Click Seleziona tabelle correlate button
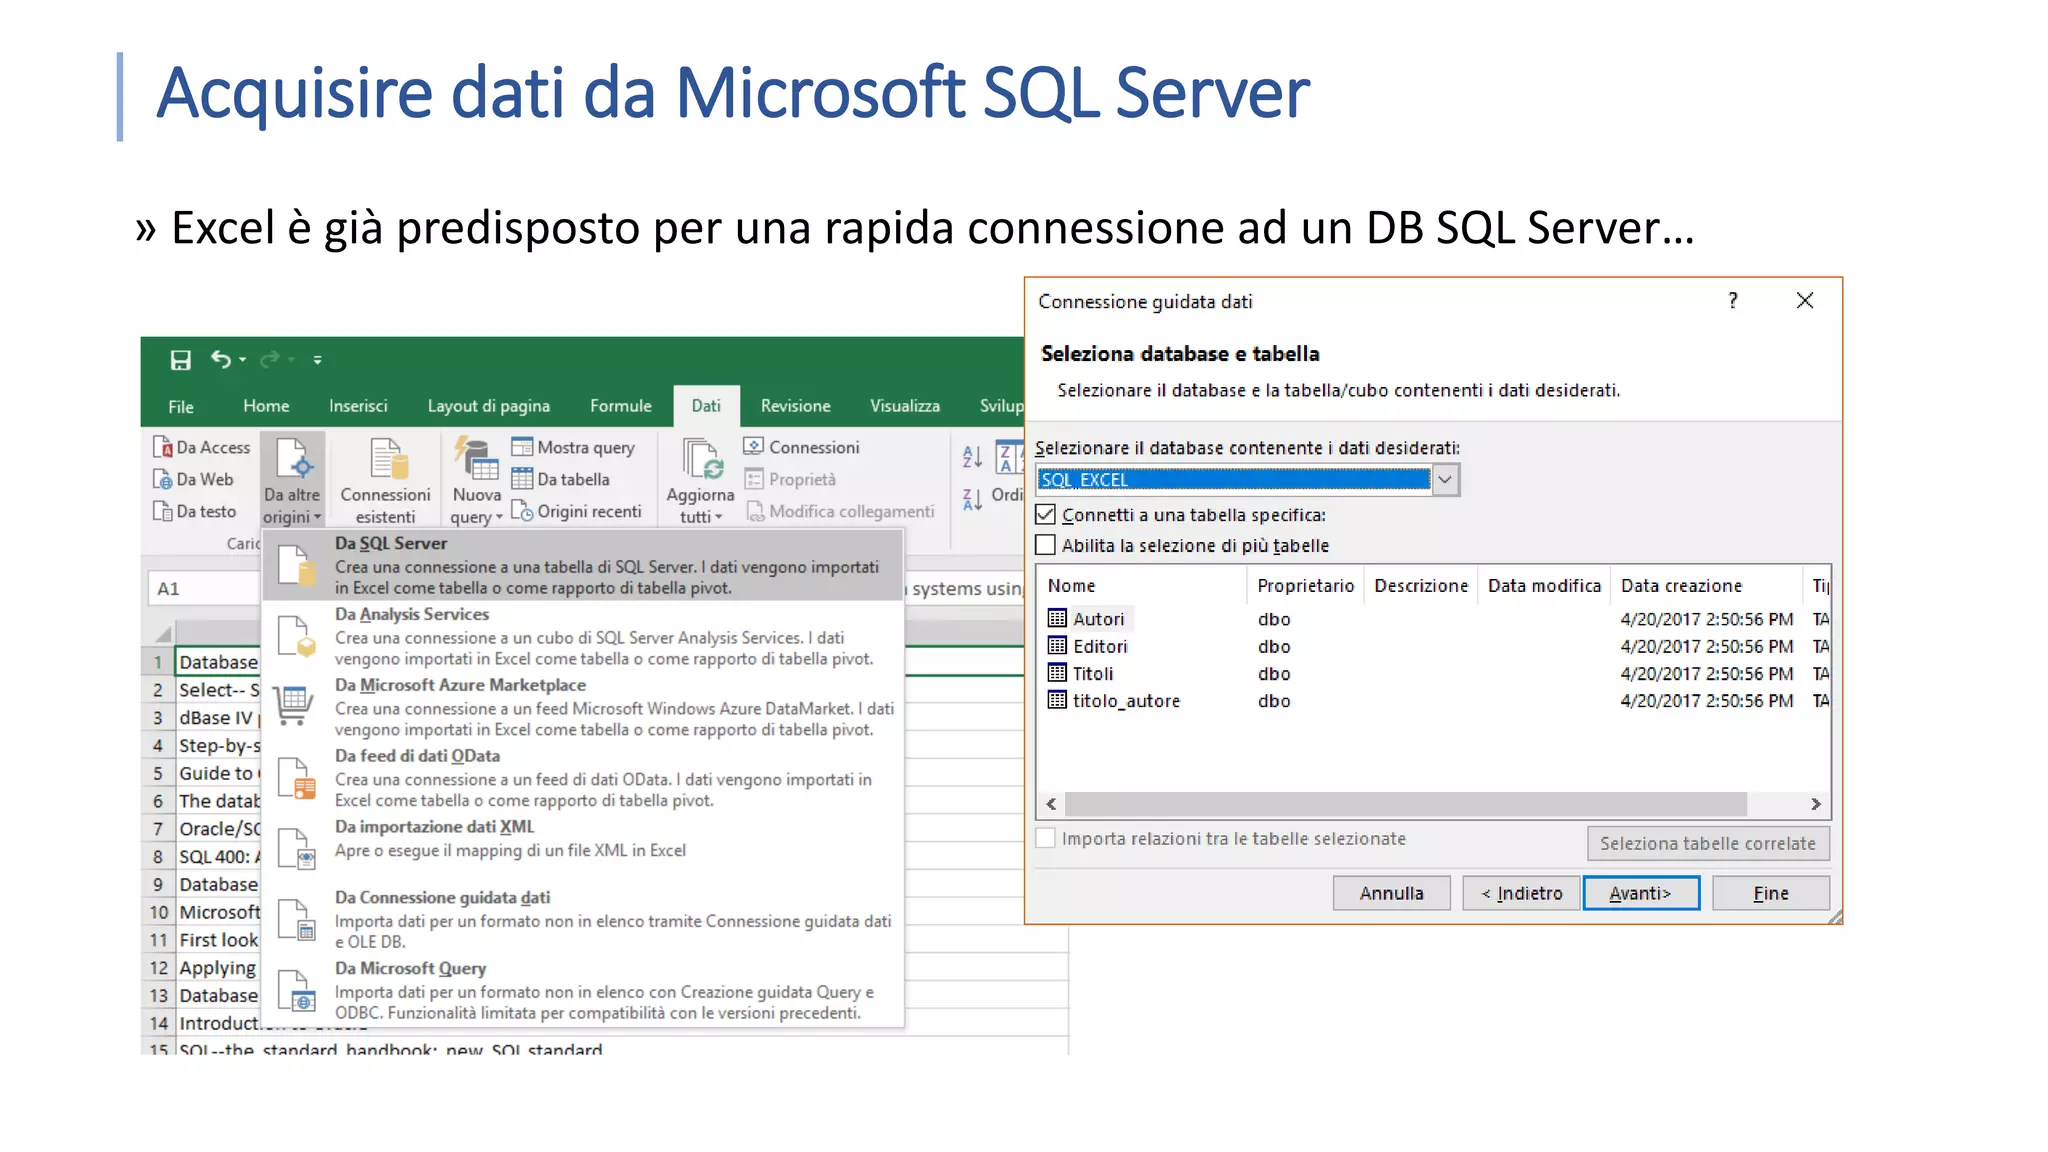The image size is (2048, 1152). 1708,844
